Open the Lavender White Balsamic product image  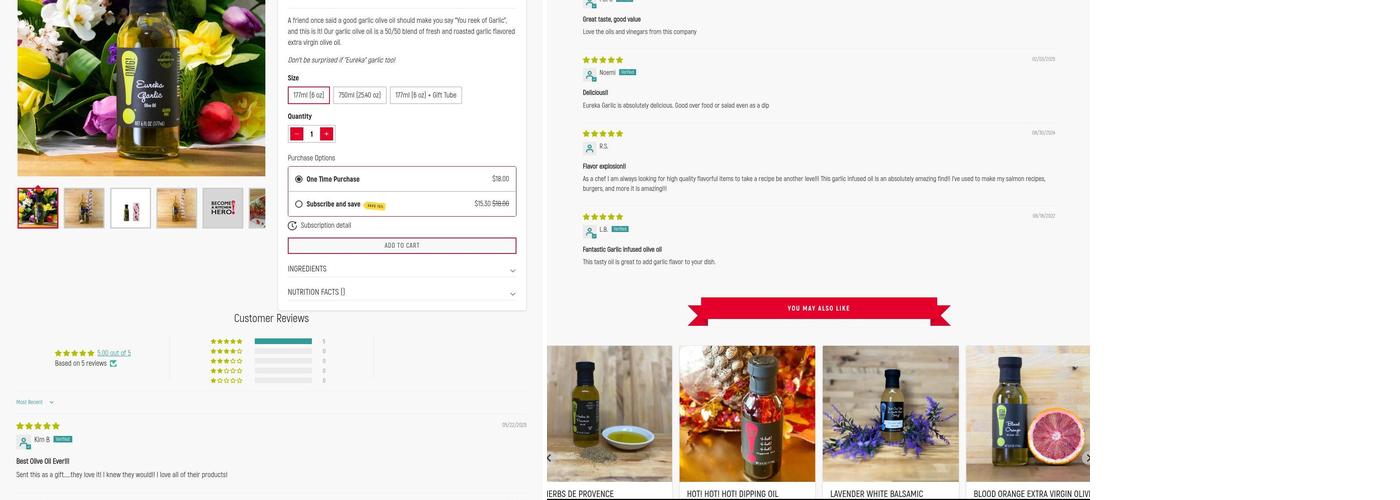coord(890,414)
